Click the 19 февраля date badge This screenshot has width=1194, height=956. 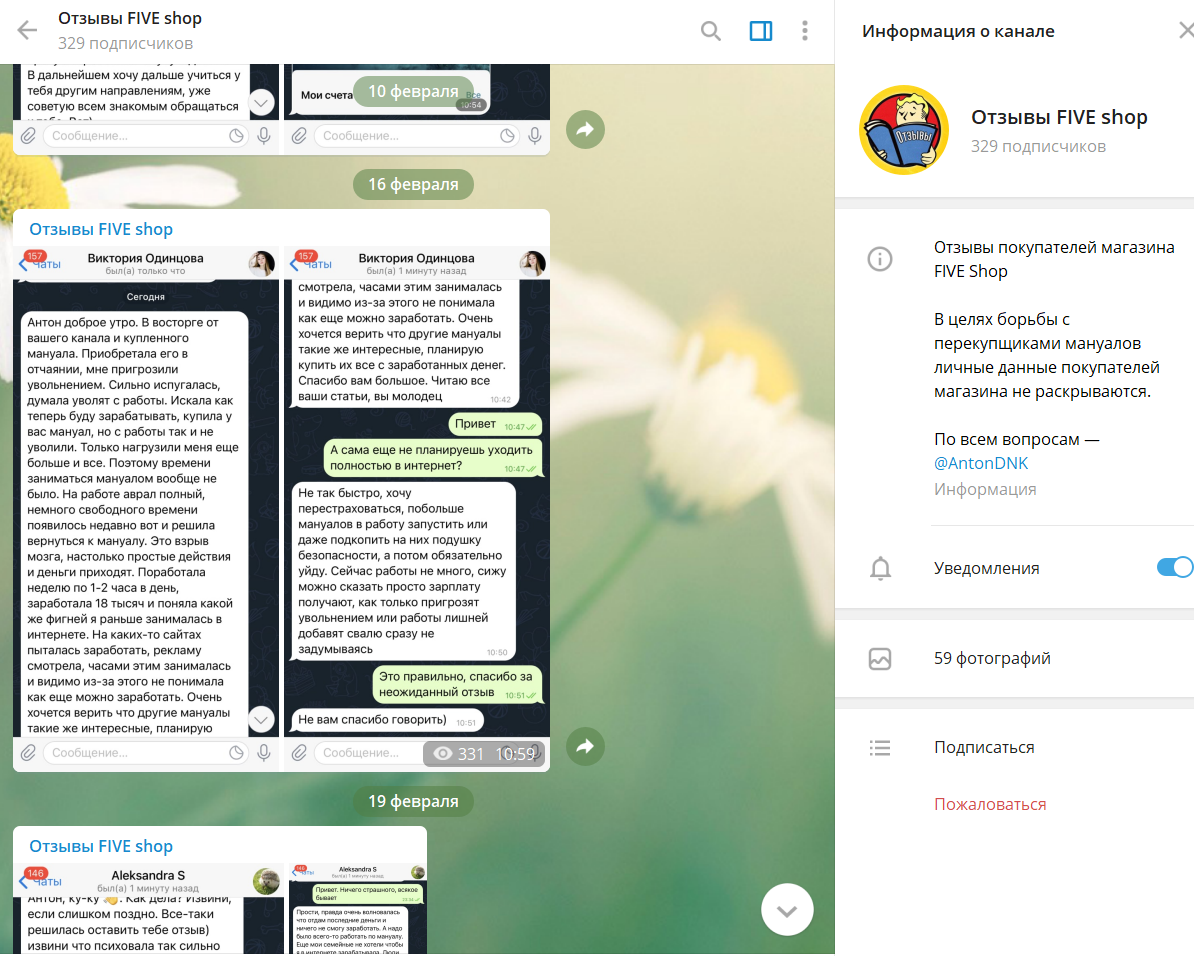[413, 801]
